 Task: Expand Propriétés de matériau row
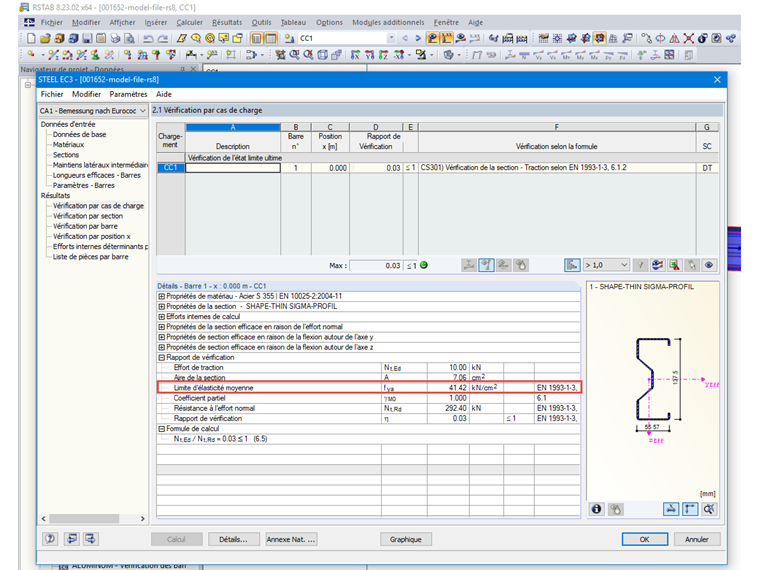coord(161,296)
